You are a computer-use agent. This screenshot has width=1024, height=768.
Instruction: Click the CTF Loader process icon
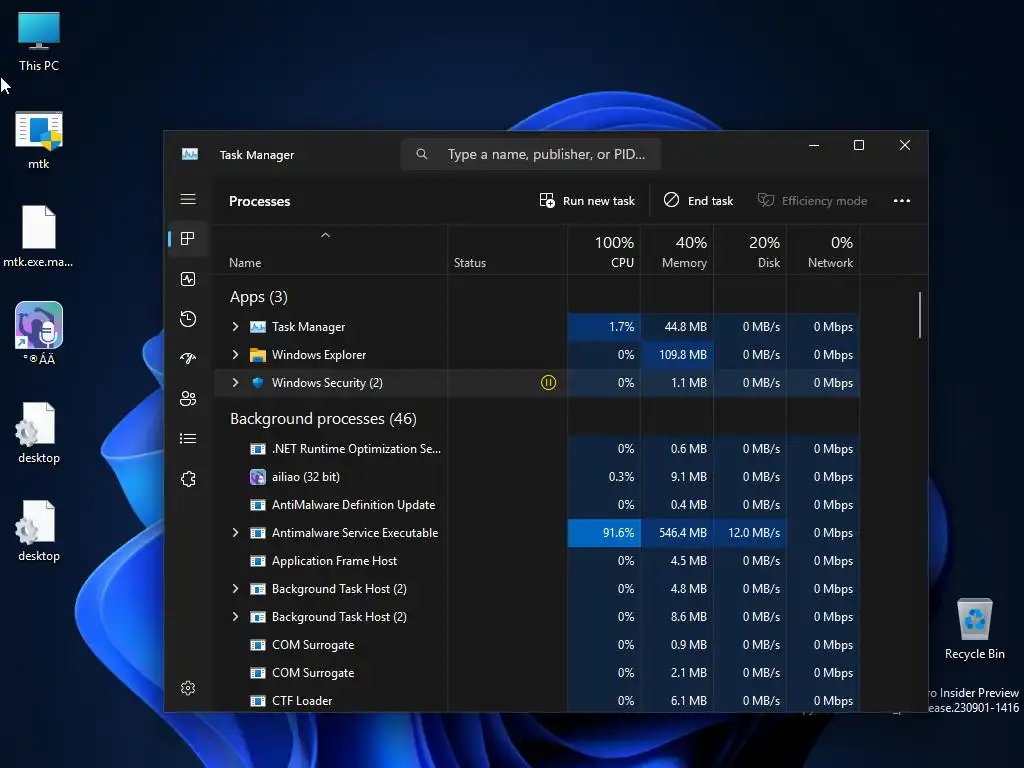pos(258,701)
